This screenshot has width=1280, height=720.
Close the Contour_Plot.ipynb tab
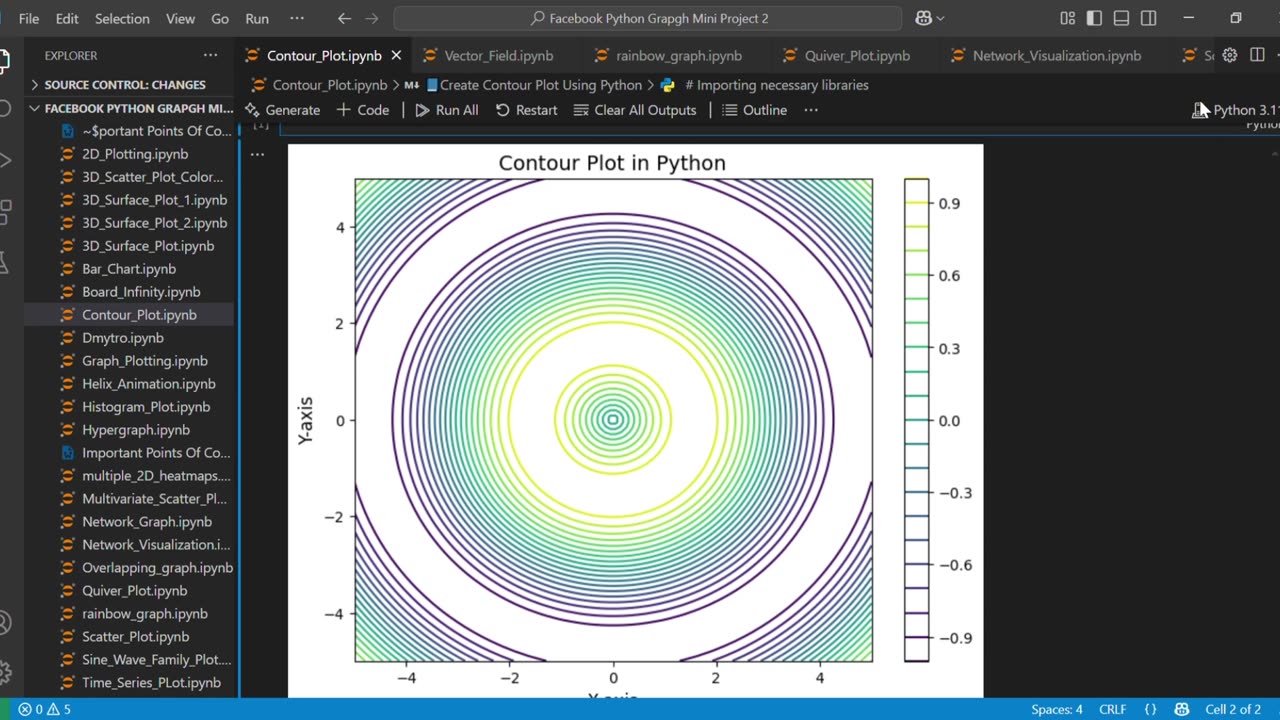396,56
